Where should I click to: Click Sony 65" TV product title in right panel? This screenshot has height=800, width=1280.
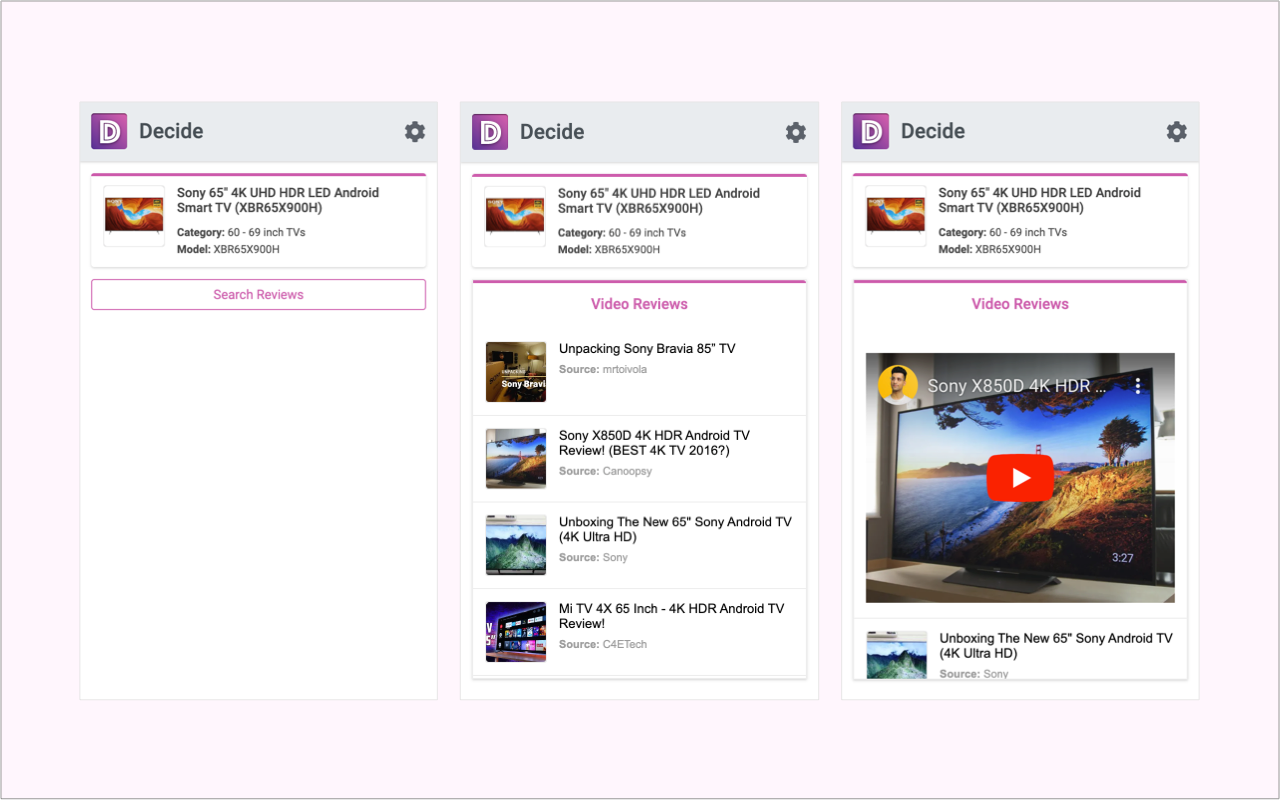[1040, 200]
